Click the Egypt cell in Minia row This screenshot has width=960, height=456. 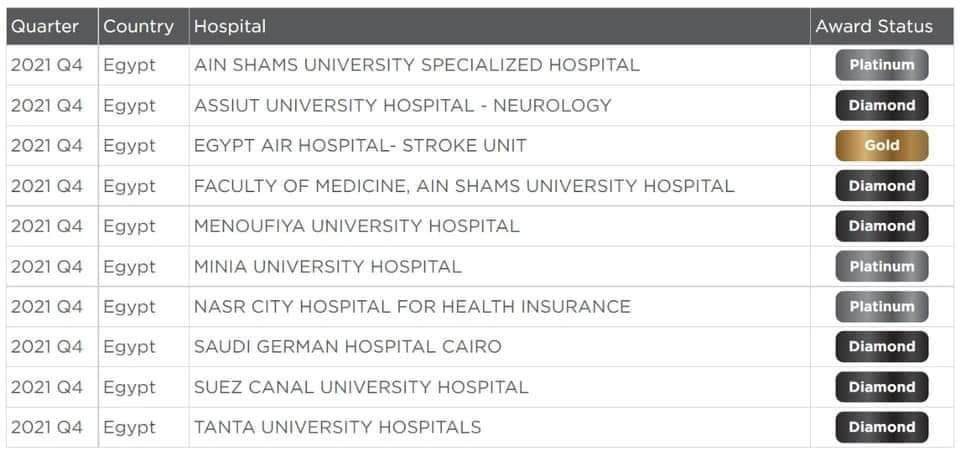pyautogui.click(x=129, y=267)
